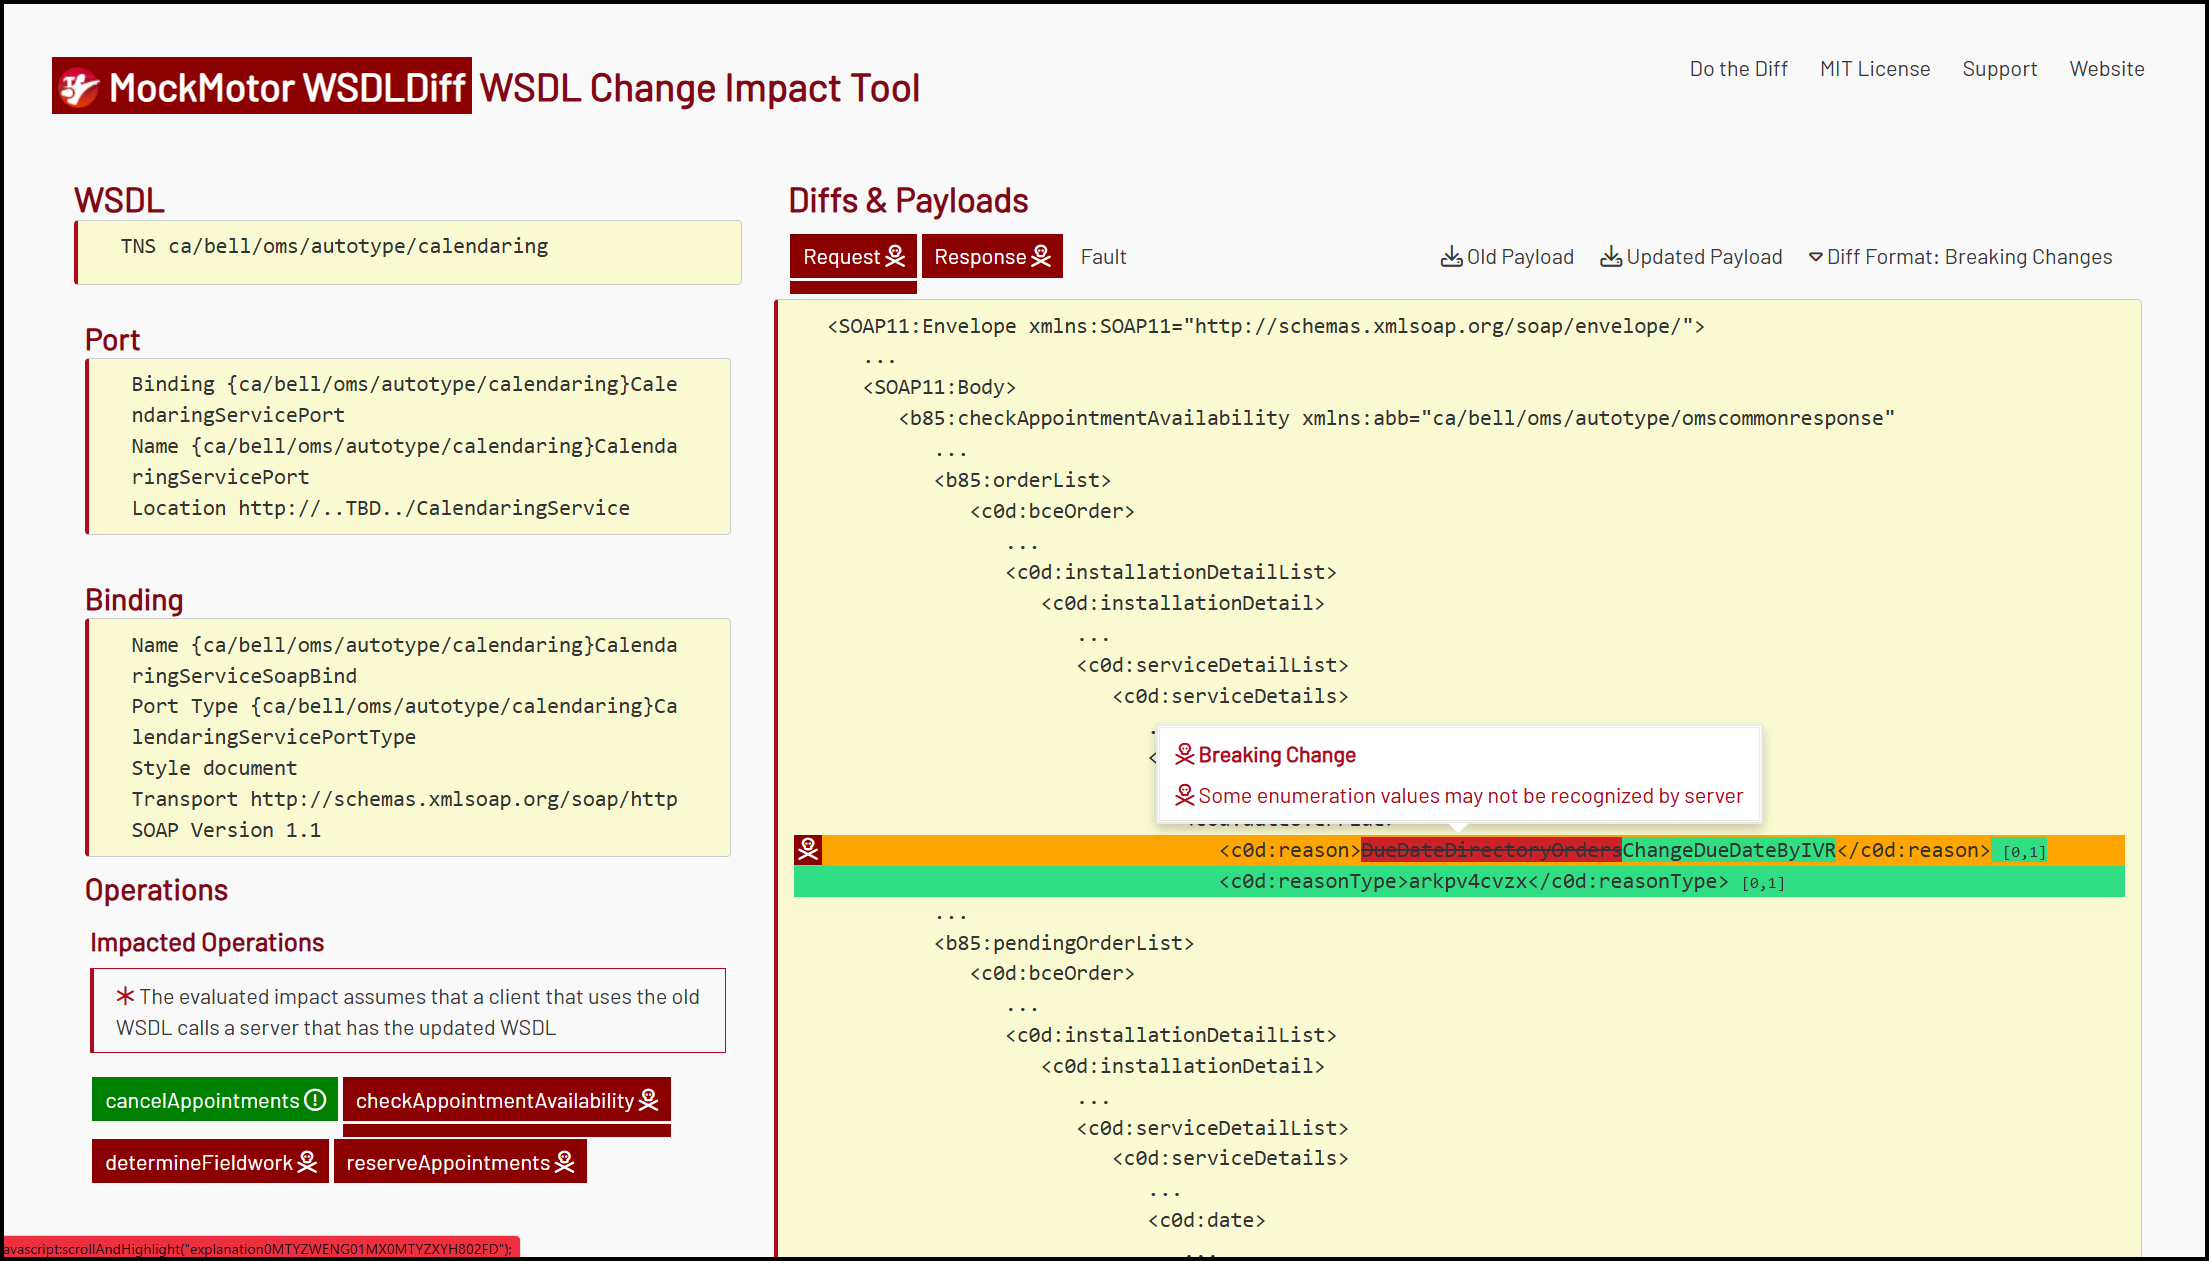The height and width of the screenshot is (1261, 2209).
Task: Click the SOAP Version 1.1 line
Action: click(x=226, y=830)
